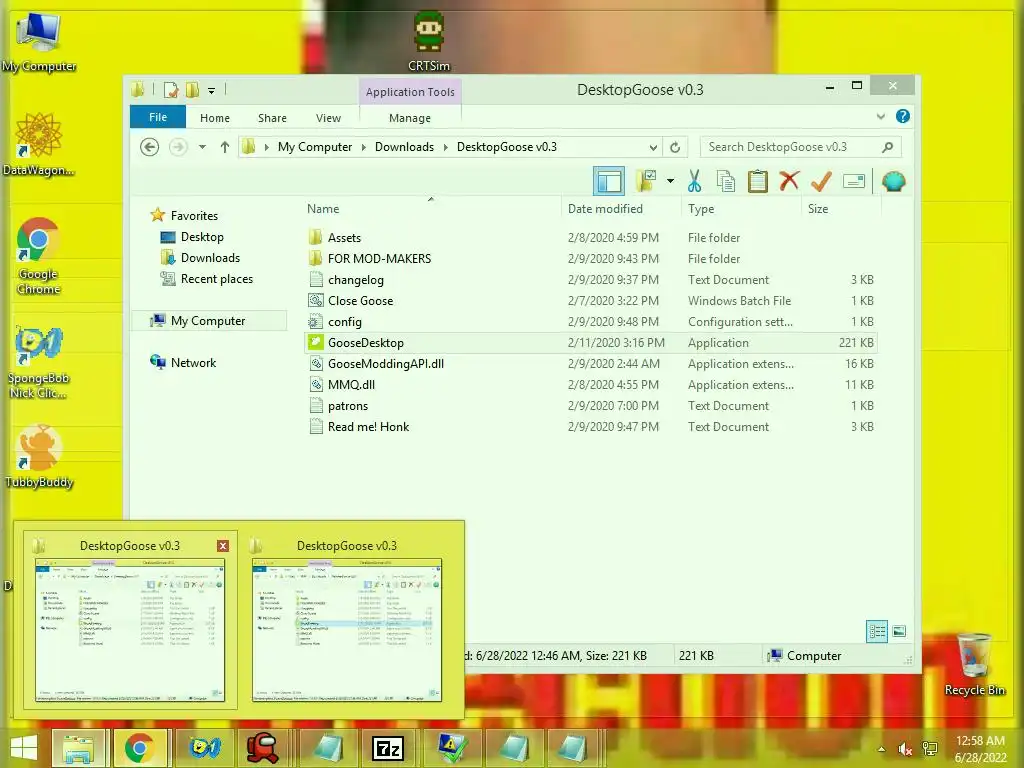
Task: Open Classic Shell settings via the shell icon
Action: (893, 181)
